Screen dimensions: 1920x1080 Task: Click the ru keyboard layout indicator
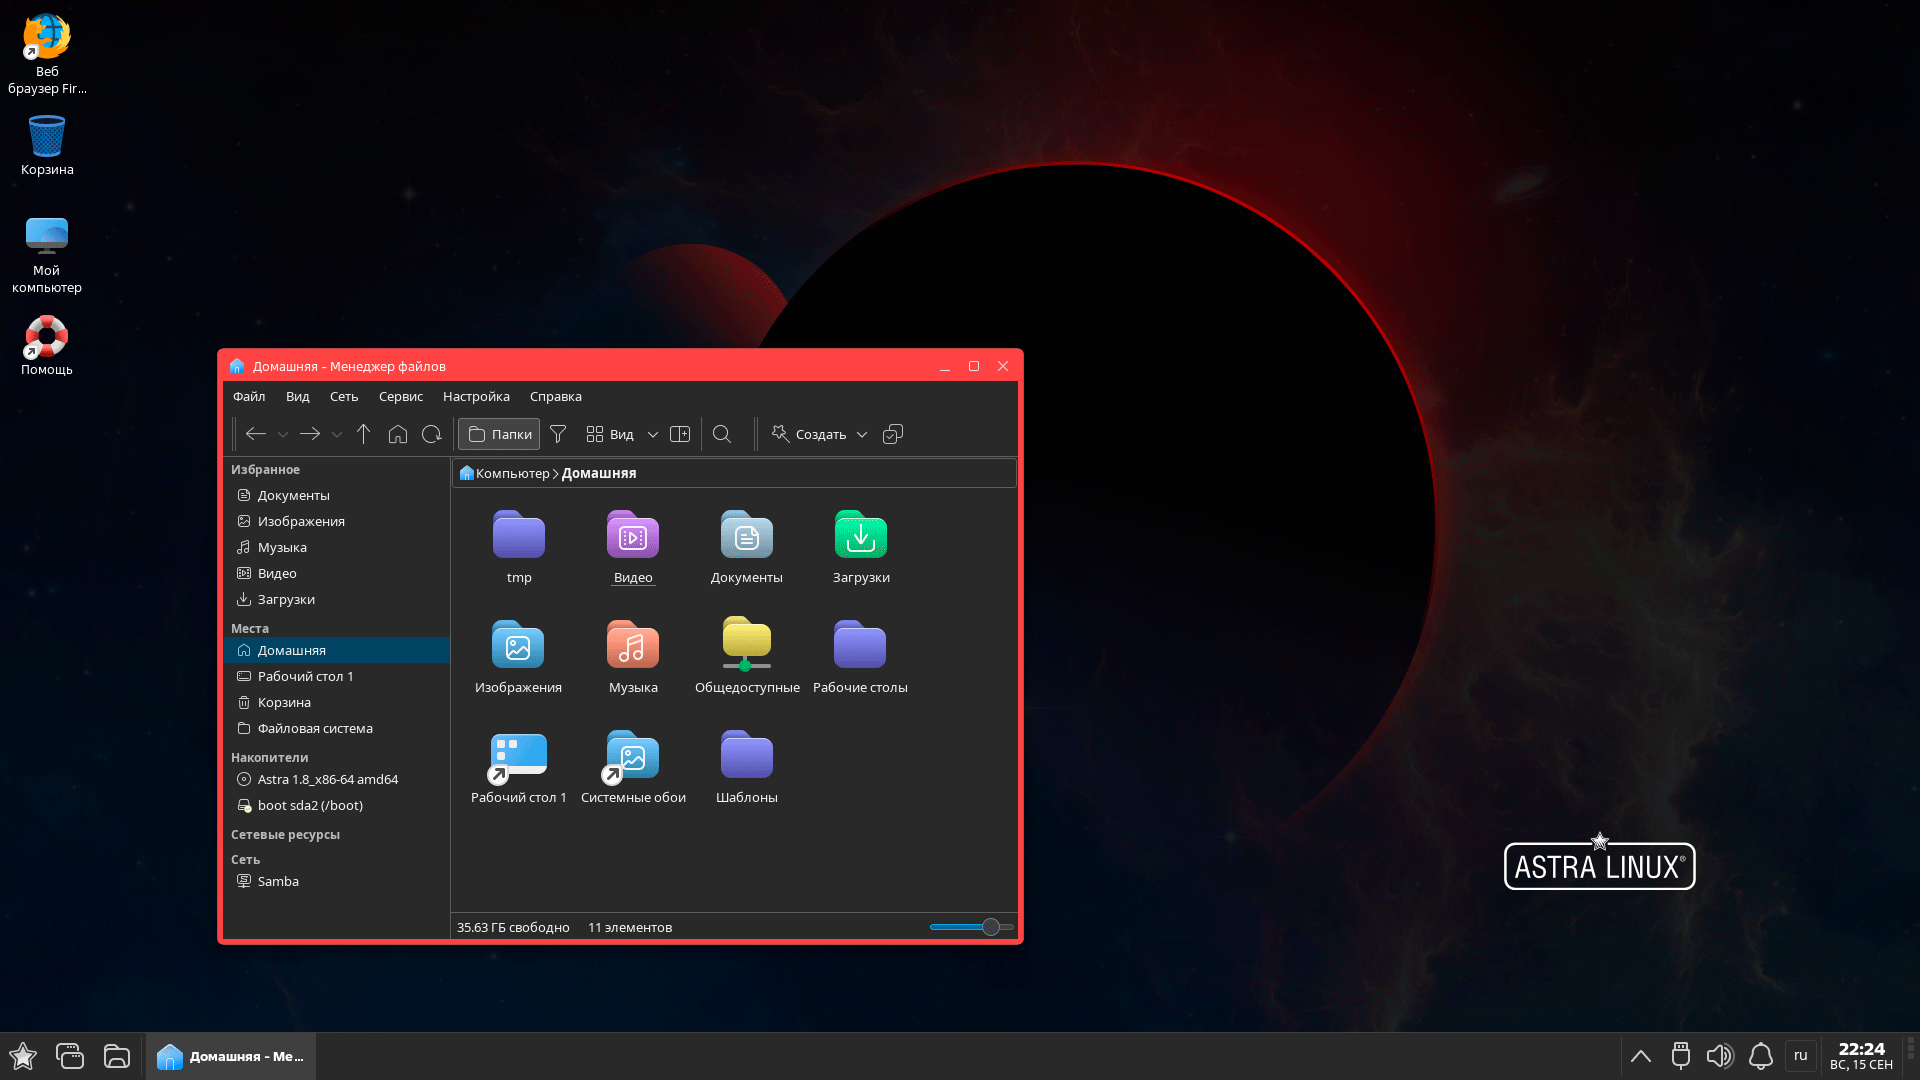(x=1800, y=1055)
